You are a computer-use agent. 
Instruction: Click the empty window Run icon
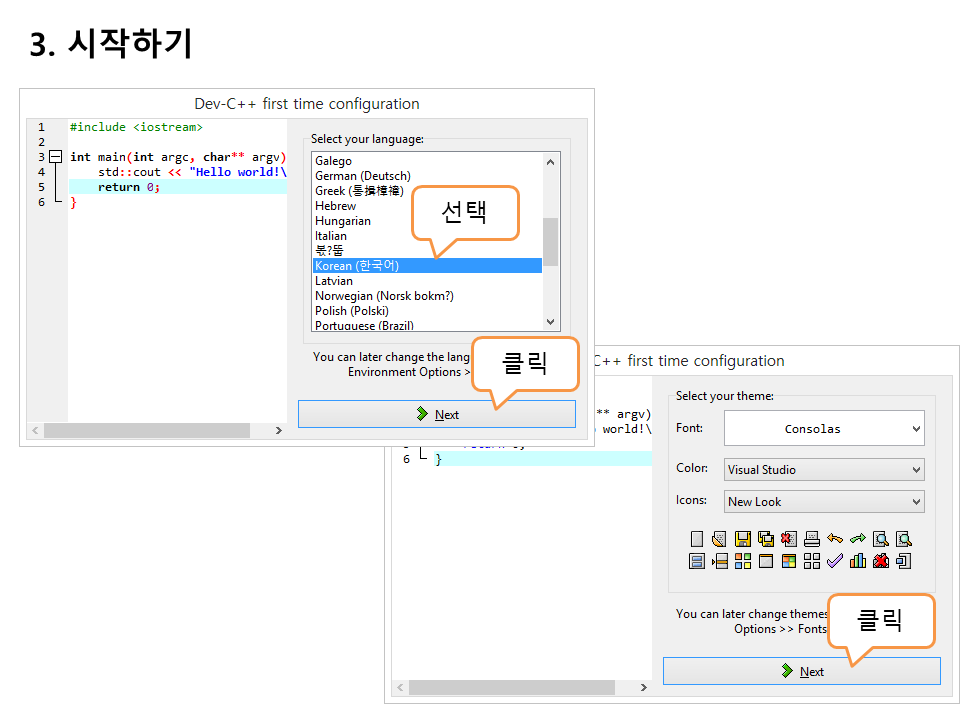[x=766, y=561]
